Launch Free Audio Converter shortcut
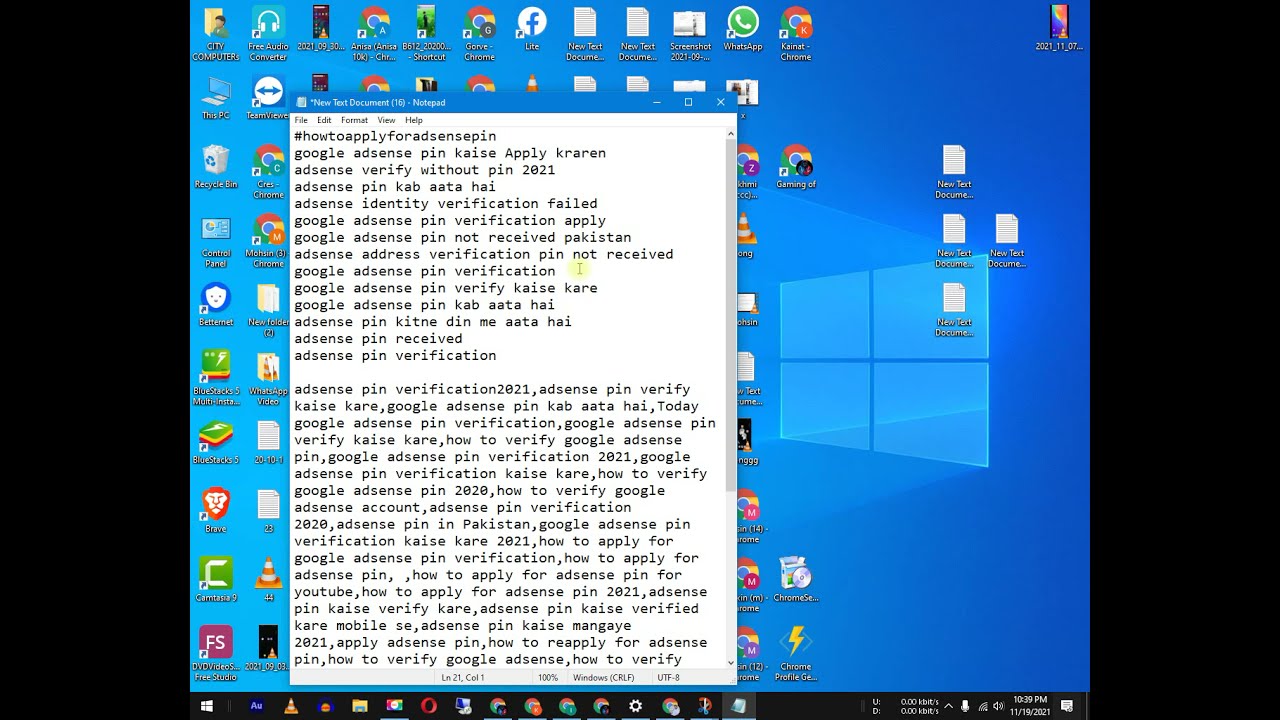This screenshot has height=720, width=1280. (268, 34)
